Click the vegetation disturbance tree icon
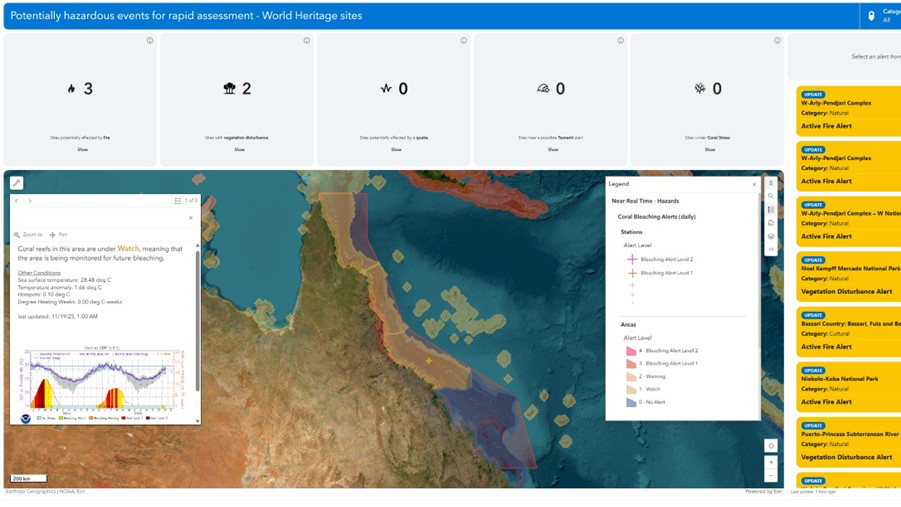Viewport: 901px width, 507px height. click(x=229, y=89)
